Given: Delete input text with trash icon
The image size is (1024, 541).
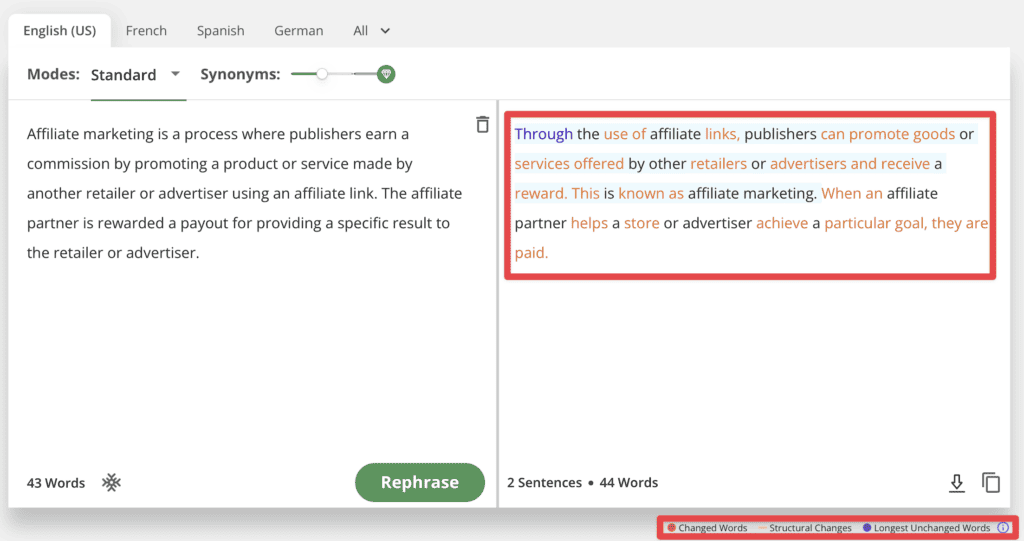Looking at the screenshot, I should [x=483, y=124].
